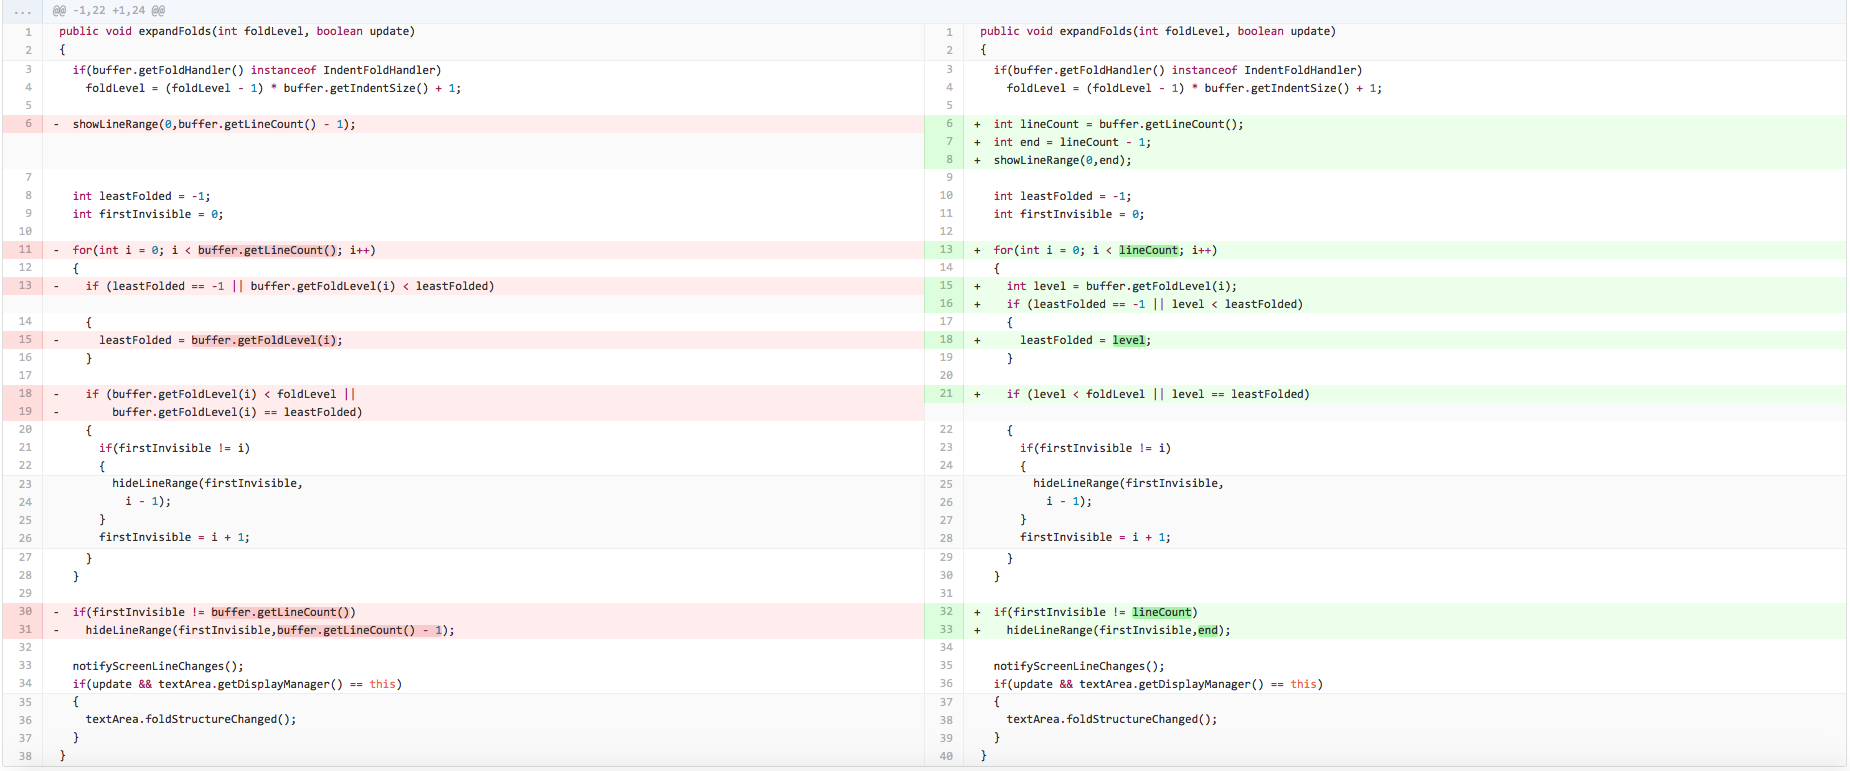Click highlighted "buffer.getFoldLevel(i)" in removed leastFolded assignment
1850x771 pixels.
point(265,340)
